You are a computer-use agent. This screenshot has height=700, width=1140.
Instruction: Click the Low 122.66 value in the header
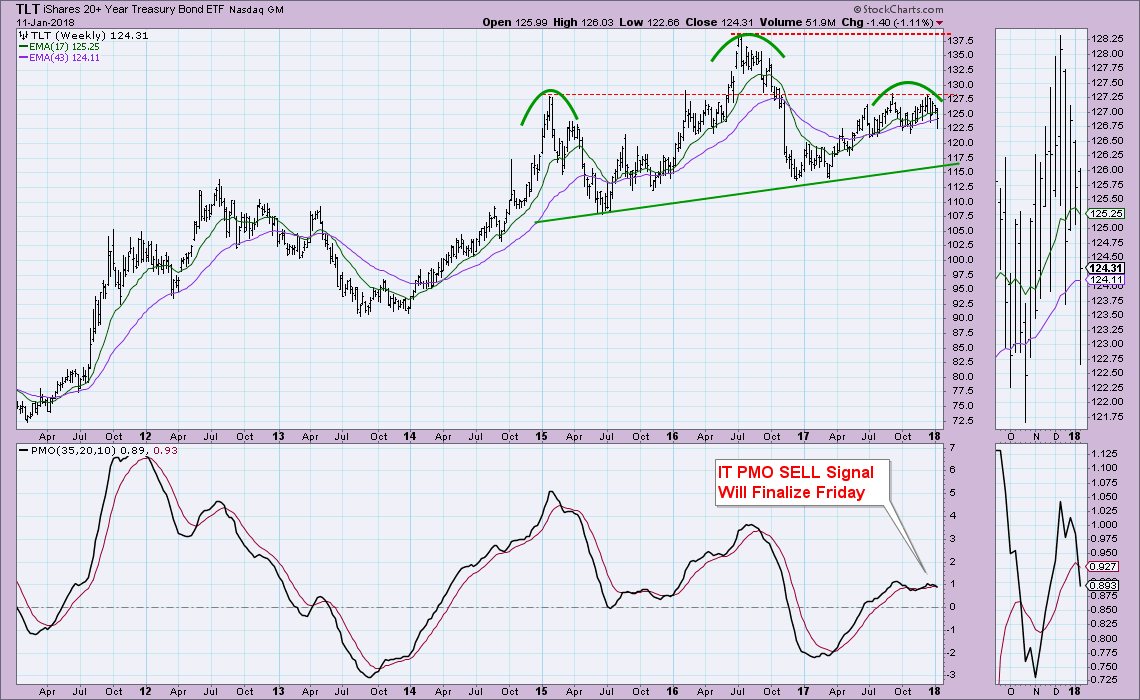point(649,23)
